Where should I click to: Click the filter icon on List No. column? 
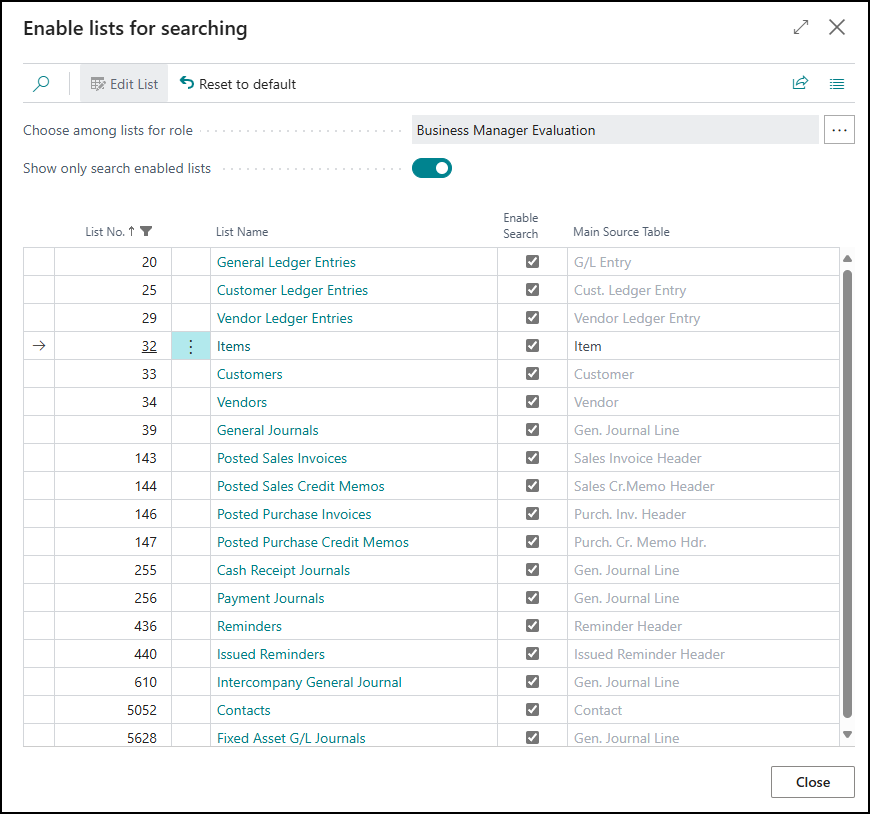pos(146,231)
